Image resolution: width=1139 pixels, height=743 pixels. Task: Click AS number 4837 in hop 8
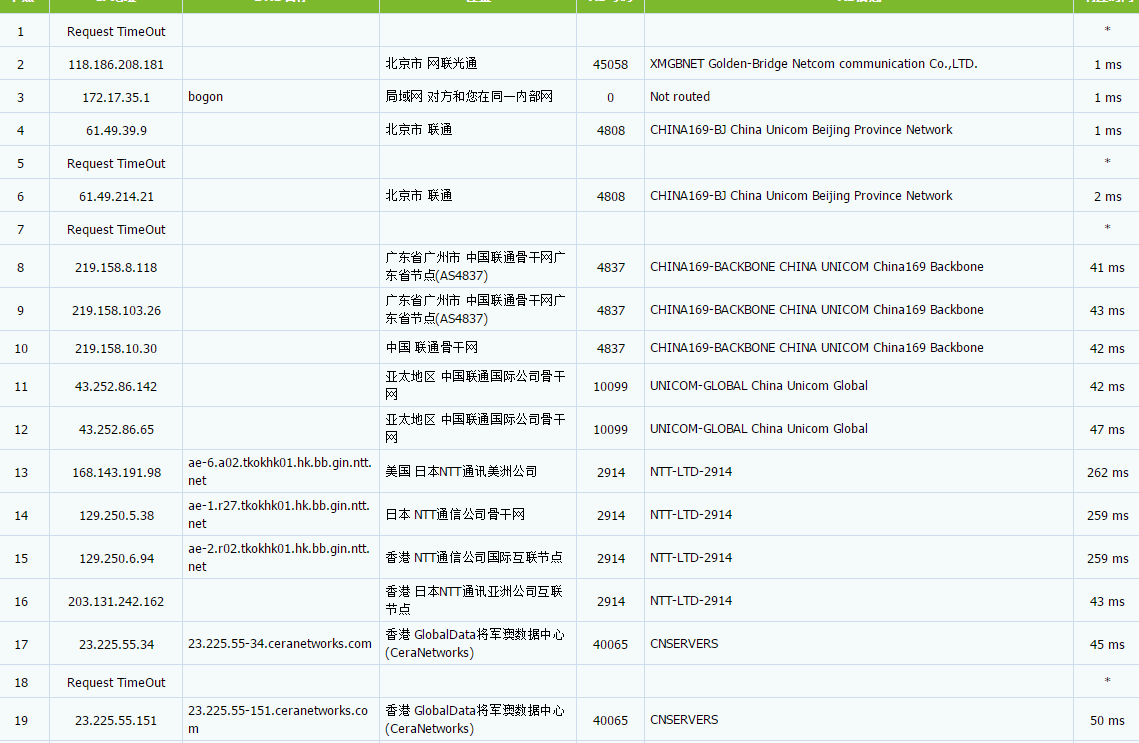coord(611,268)
